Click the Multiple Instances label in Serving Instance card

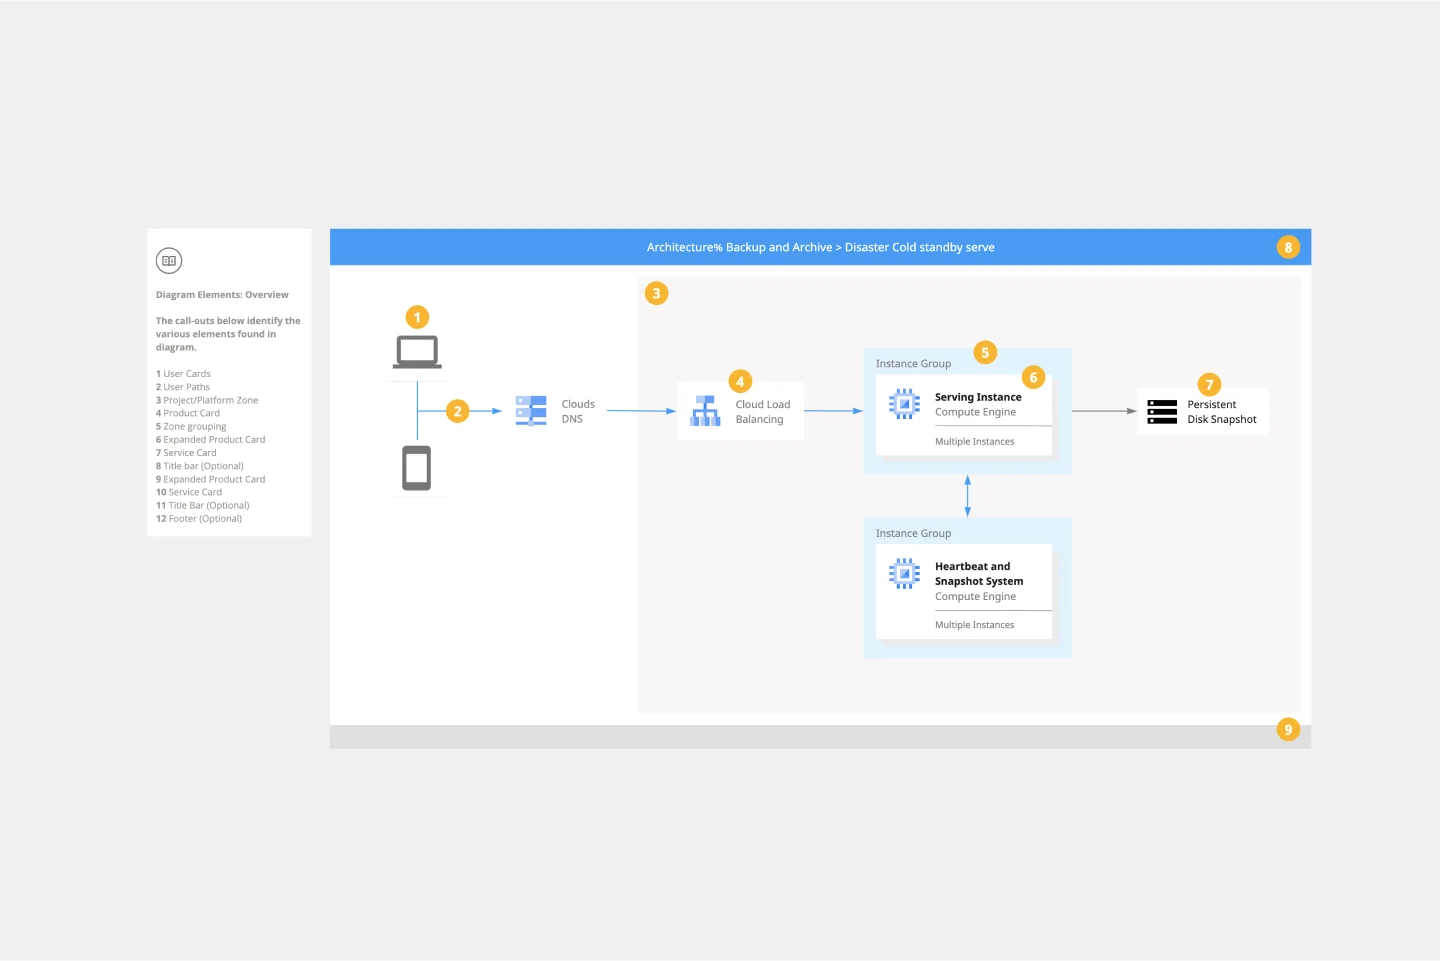point(974,441)
